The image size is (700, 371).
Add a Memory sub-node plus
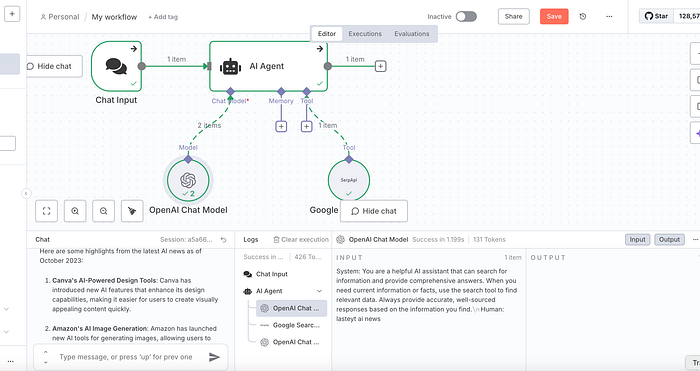point(281,126)
